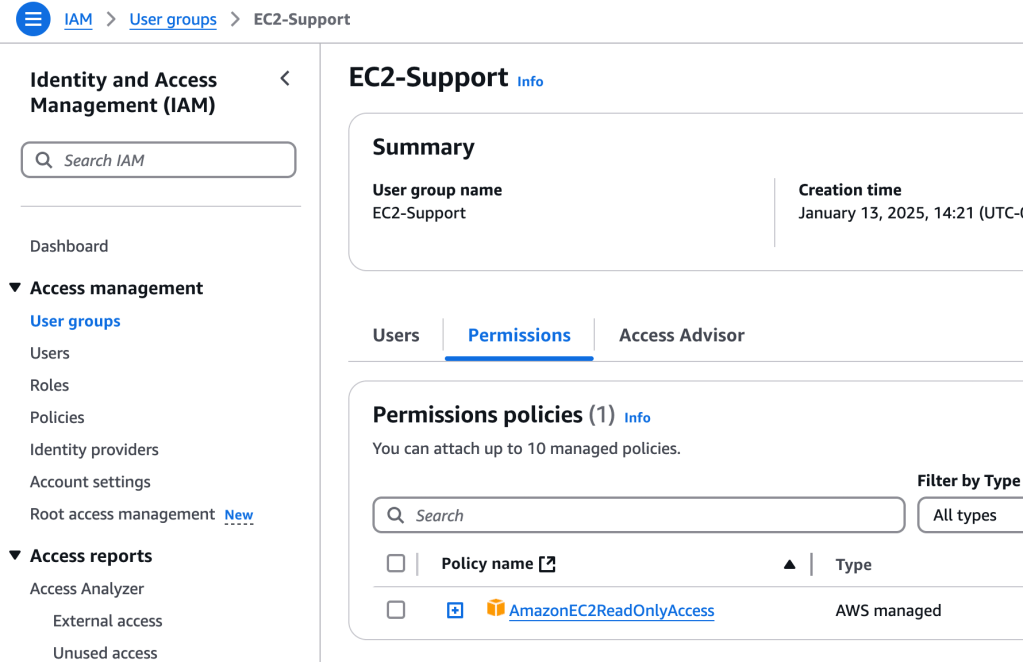Open the Info link next to EC2-Support
This screenshot has height=662, width=1023.
coord(530,82)
